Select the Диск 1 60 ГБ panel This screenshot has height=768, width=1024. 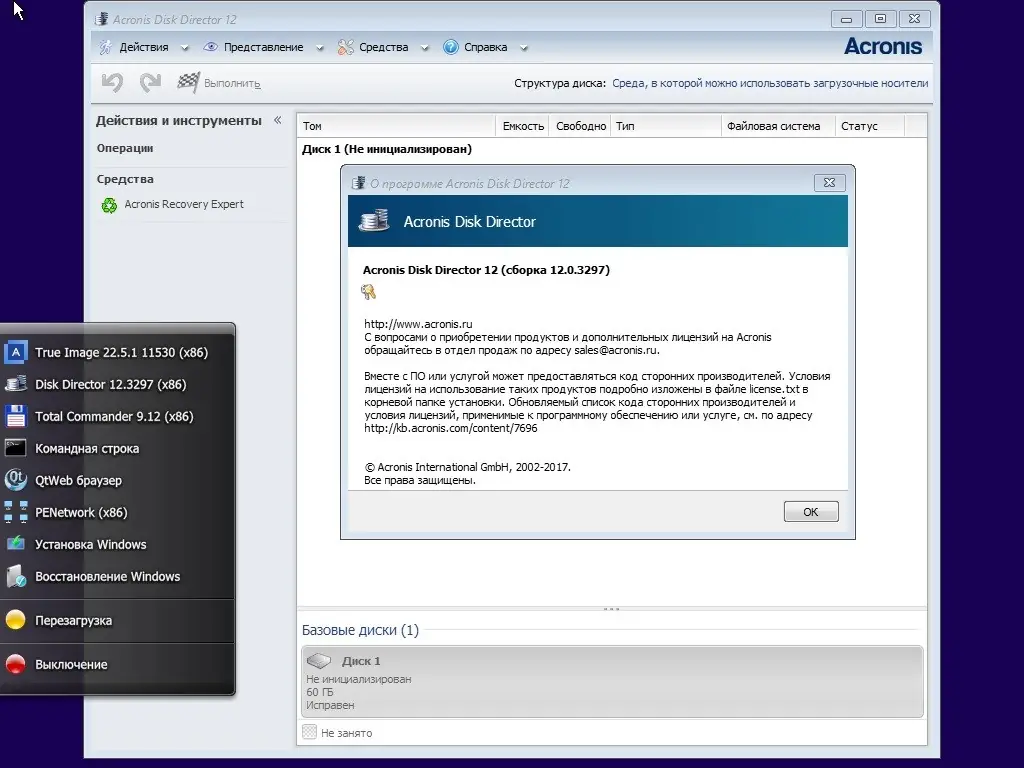tap(613, 682)
